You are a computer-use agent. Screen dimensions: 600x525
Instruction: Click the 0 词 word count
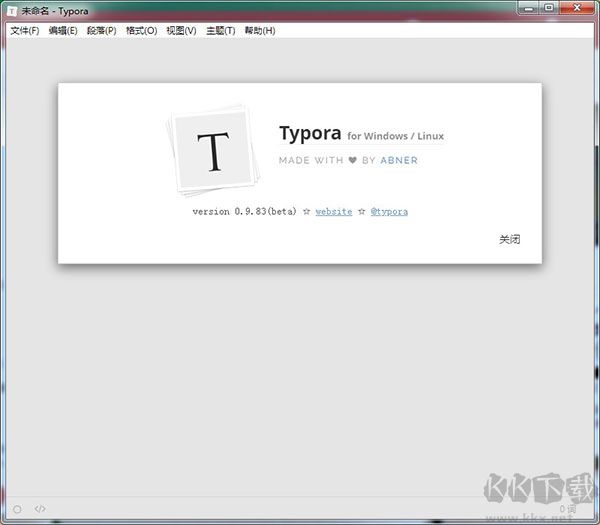(x=567, y=509)
